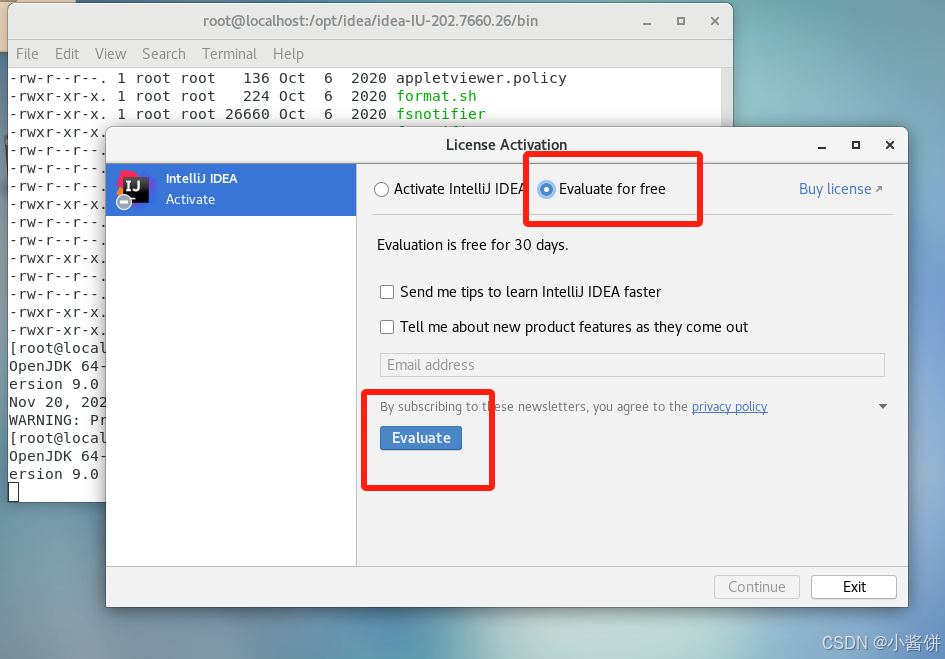The height and width of the screenshot is (659, 945).
Task: Click Exit button in License Activation
Action: 854,587
